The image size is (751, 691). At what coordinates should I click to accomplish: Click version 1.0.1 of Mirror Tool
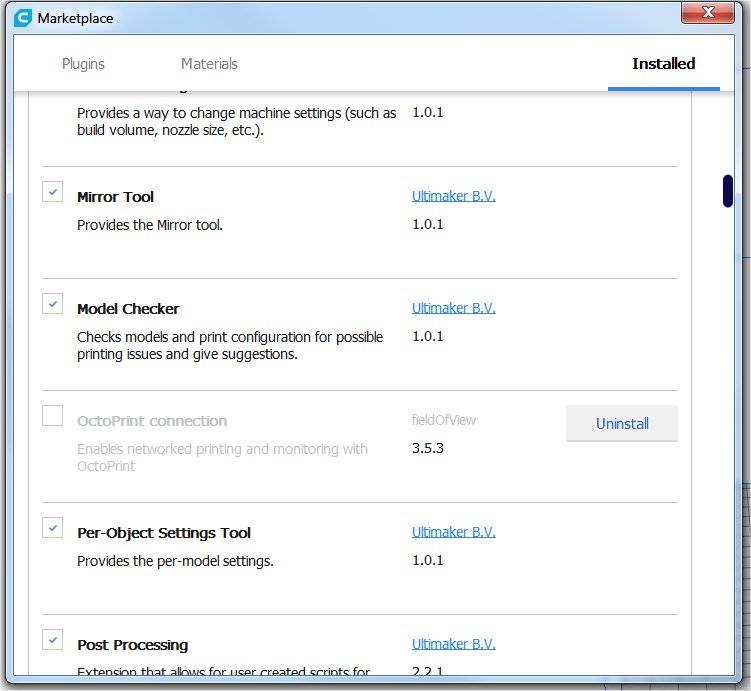(428, 225)
